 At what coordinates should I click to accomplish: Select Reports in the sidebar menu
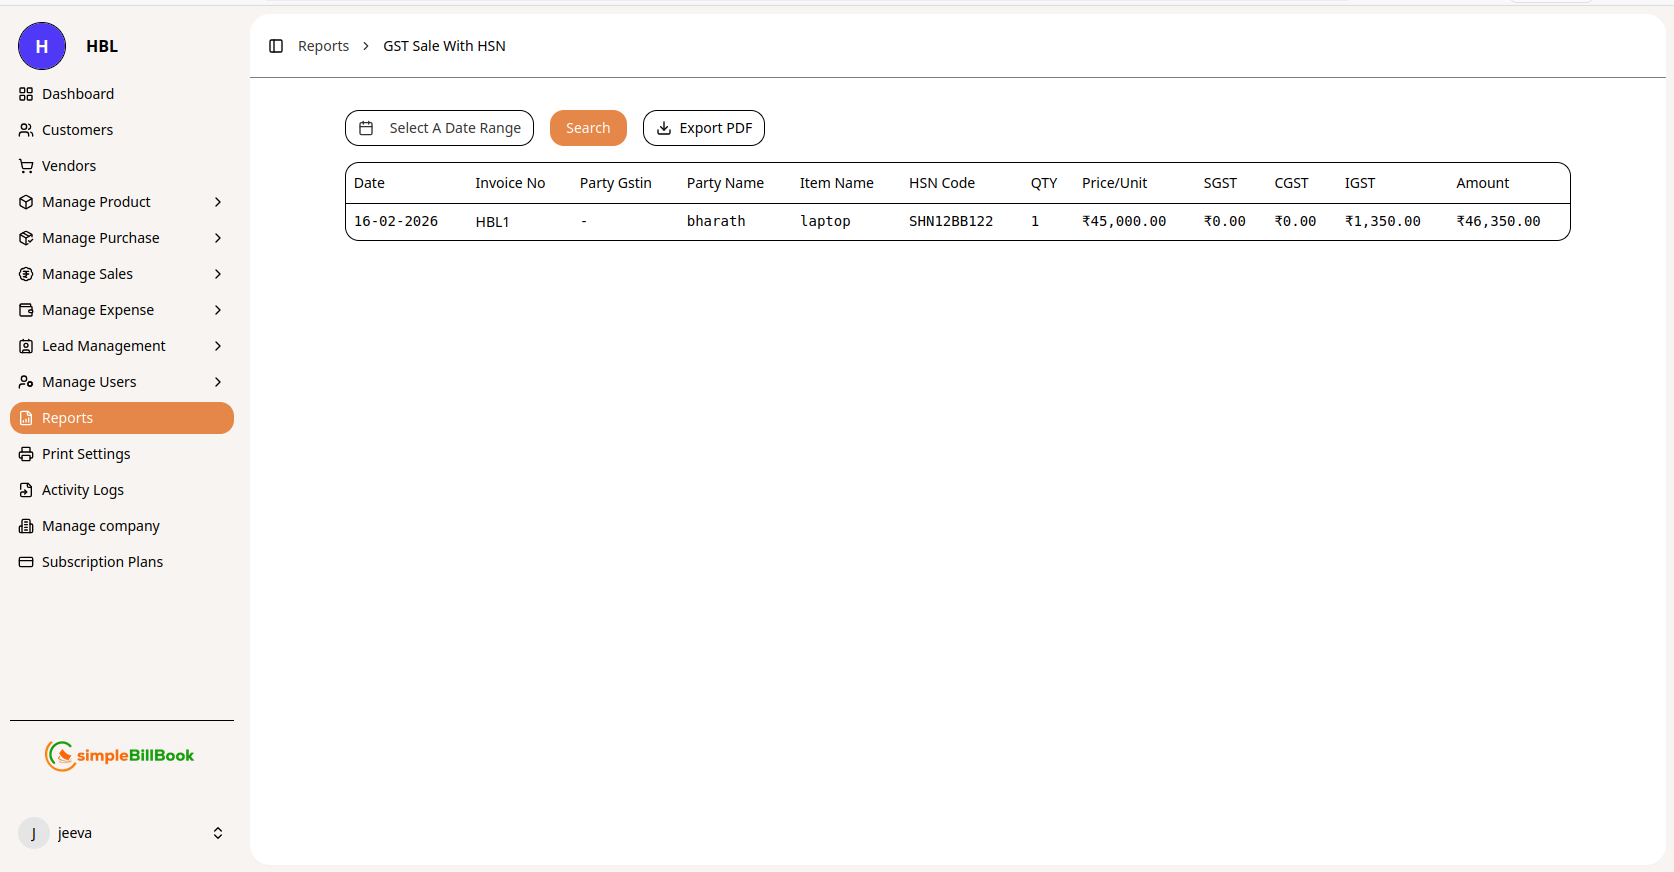[122, 418]
